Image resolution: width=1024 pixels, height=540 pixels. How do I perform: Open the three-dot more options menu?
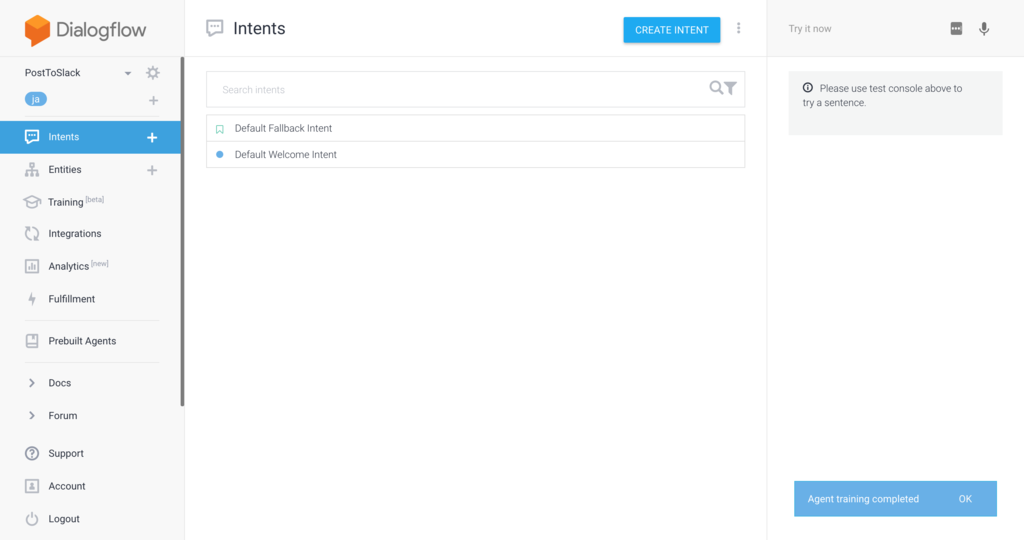[739, 28]
